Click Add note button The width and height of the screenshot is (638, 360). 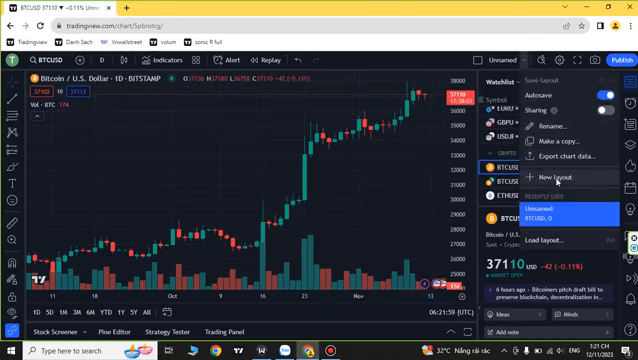[x=549, y=332]
